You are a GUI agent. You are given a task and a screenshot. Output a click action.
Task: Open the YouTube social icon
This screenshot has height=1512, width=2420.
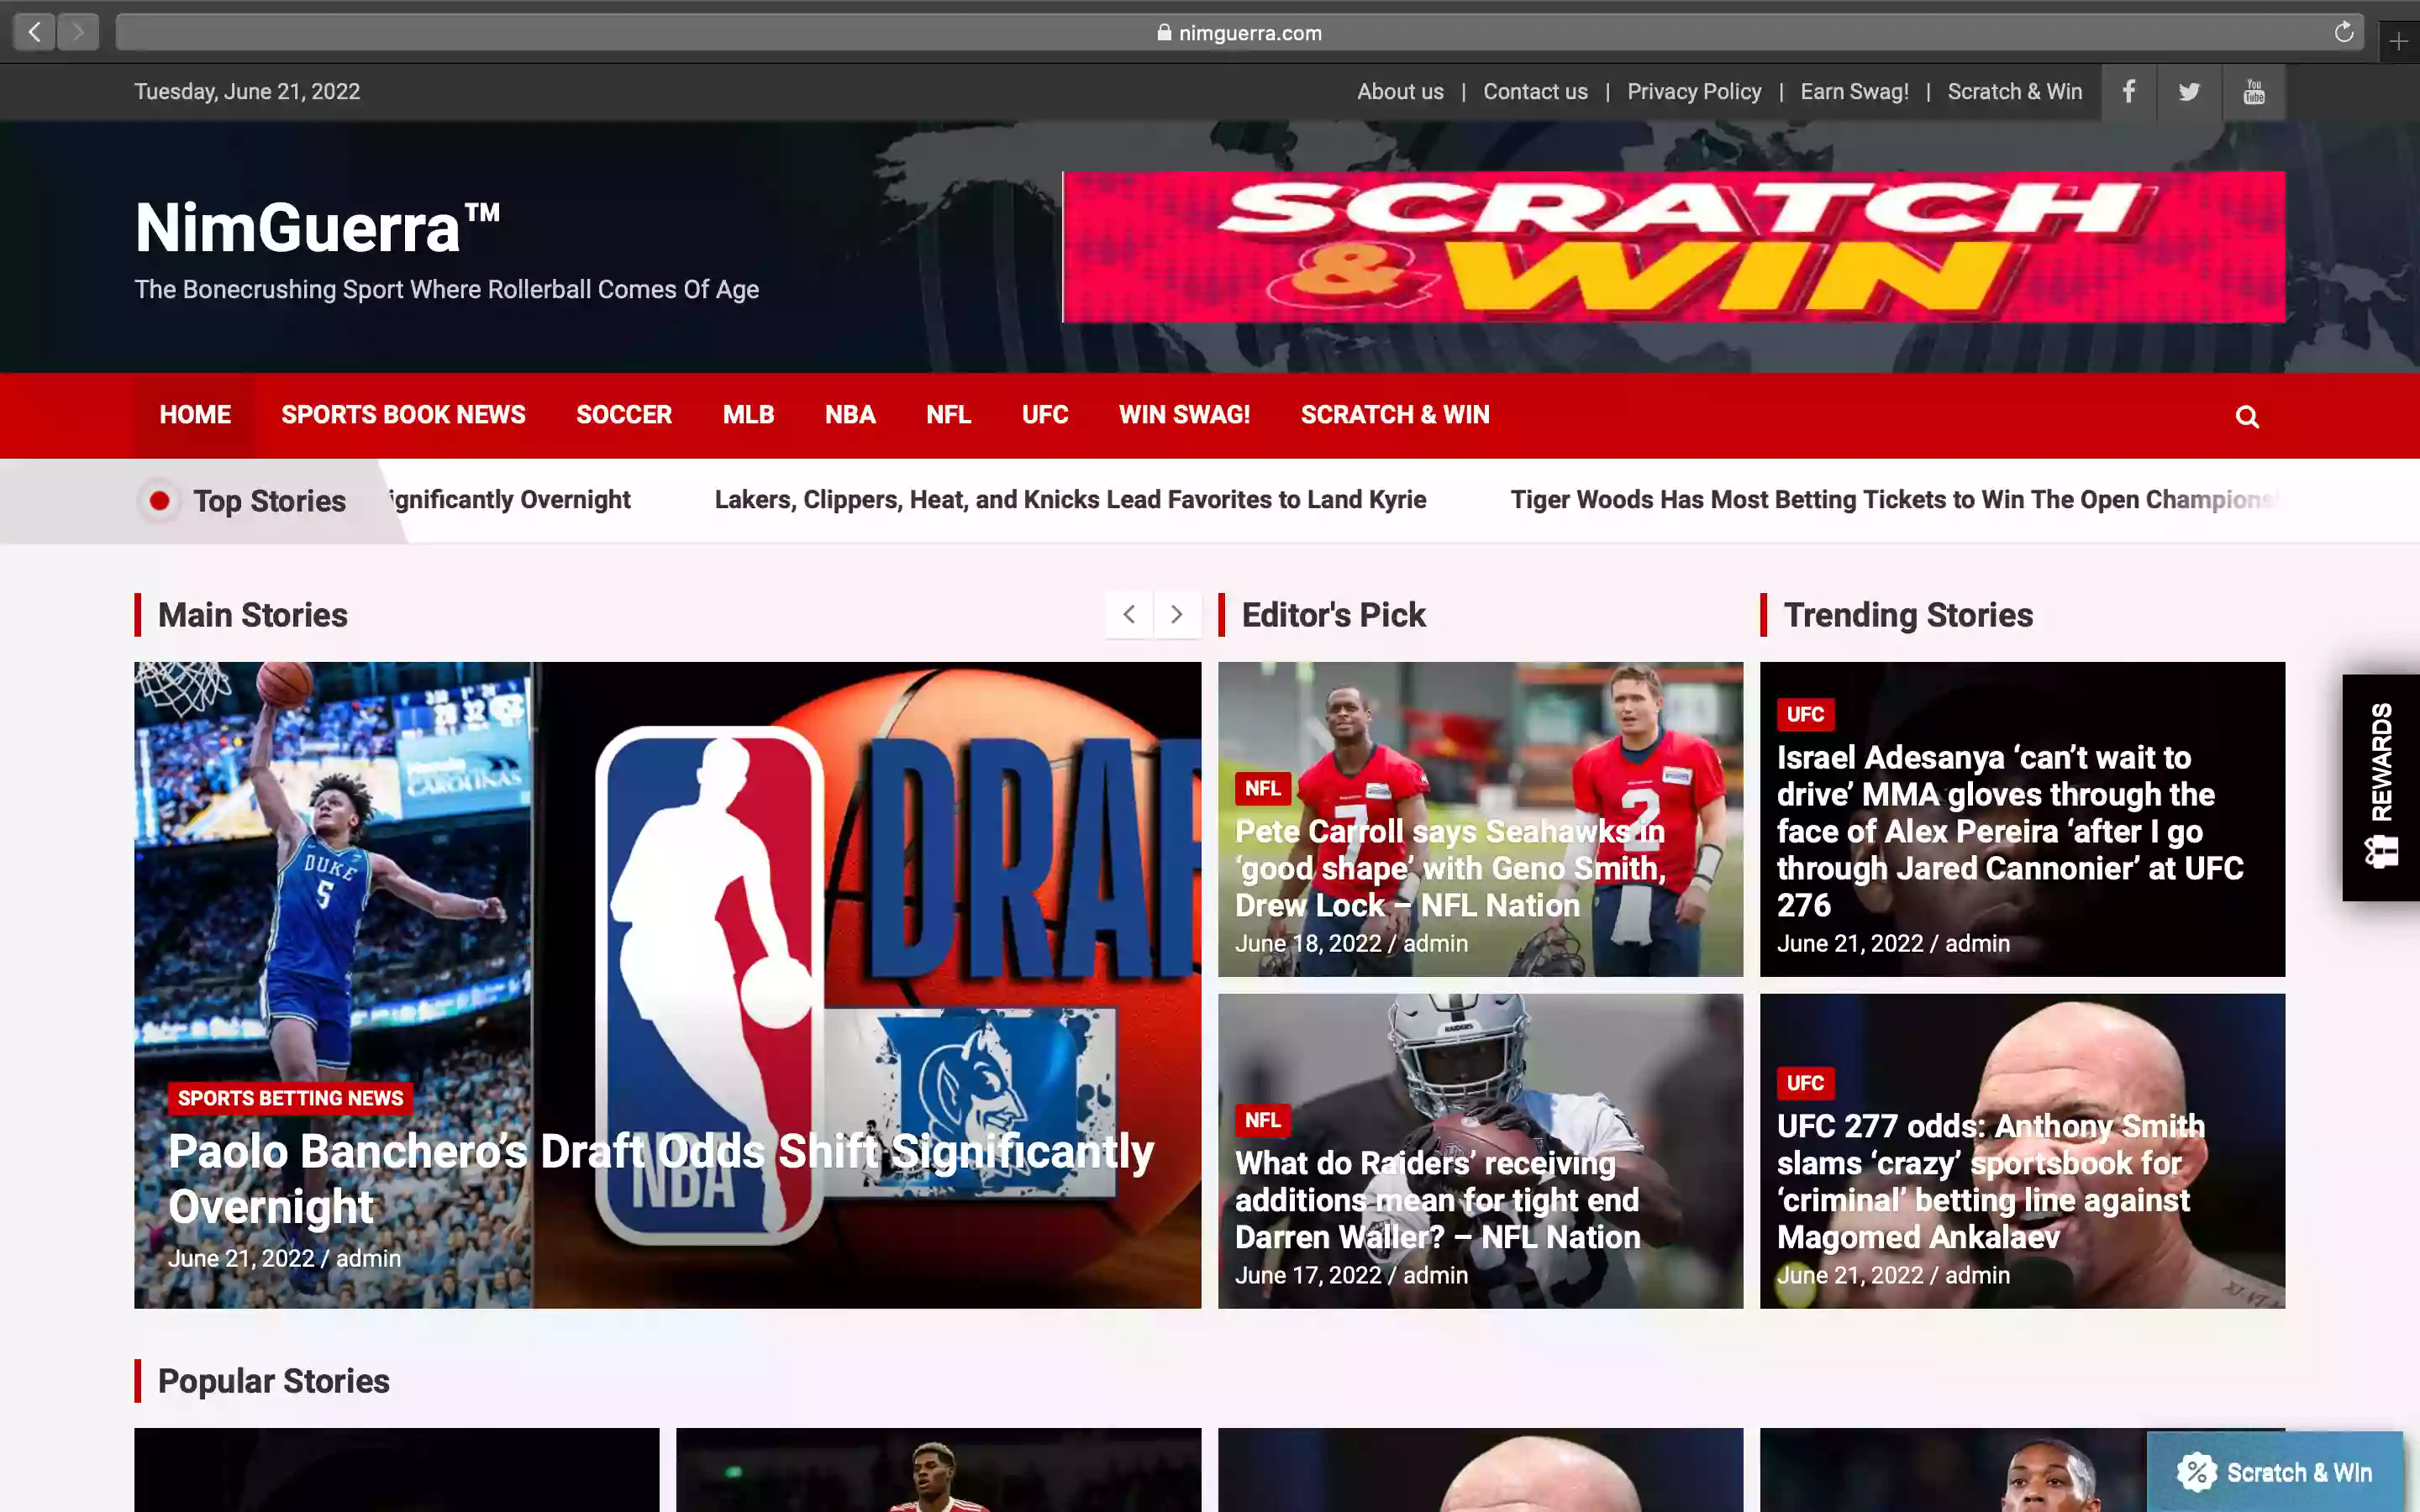click(2253, 92)
